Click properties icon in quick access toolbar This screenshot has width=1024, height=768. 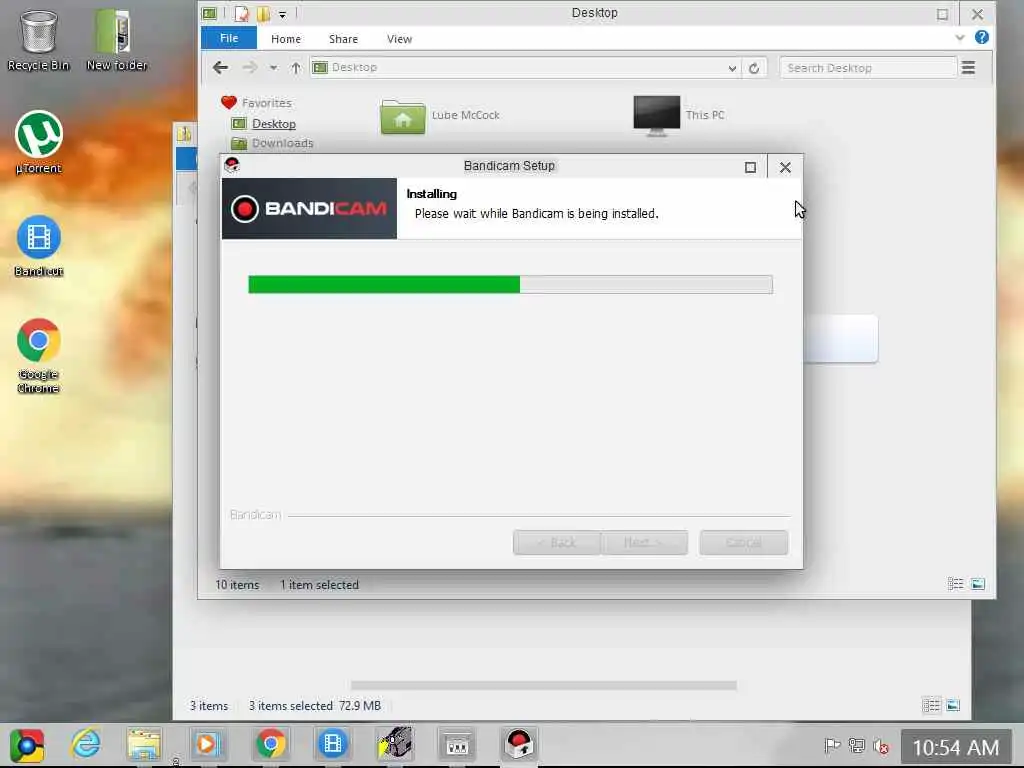point(242,13)
